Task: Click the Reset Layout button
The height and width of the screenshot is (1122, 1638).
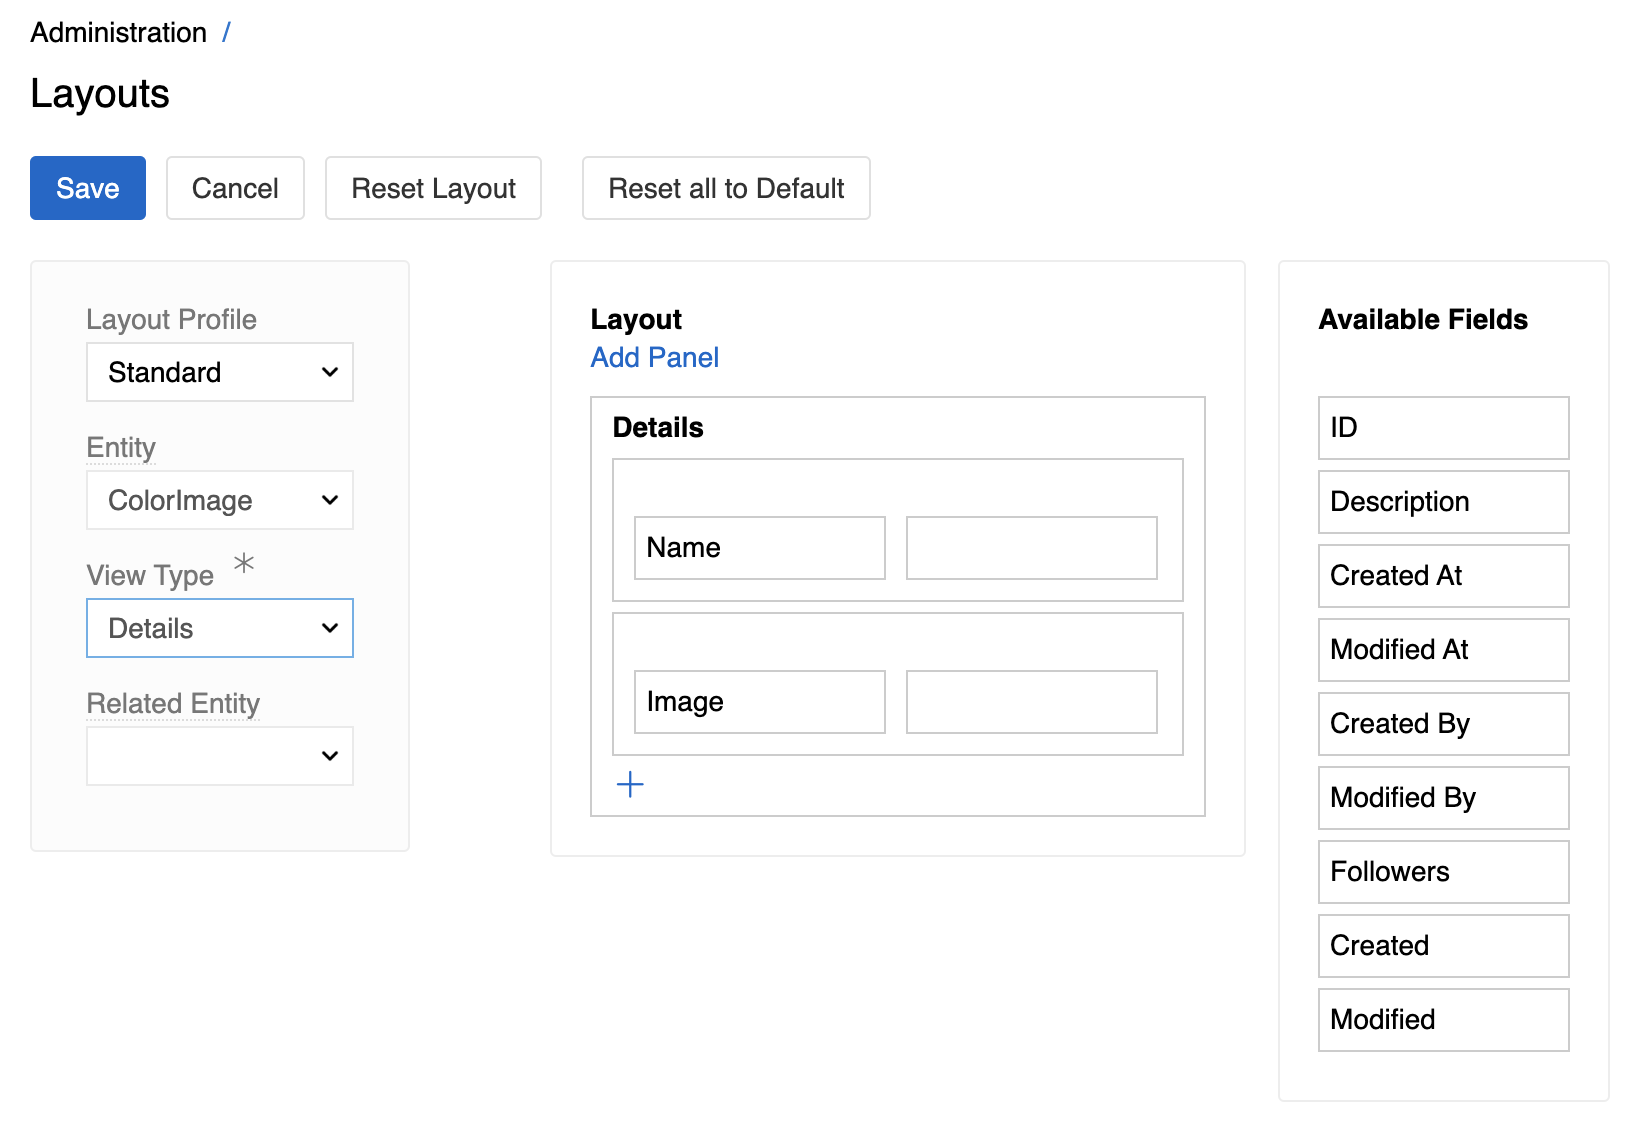Action: [433, 188]
